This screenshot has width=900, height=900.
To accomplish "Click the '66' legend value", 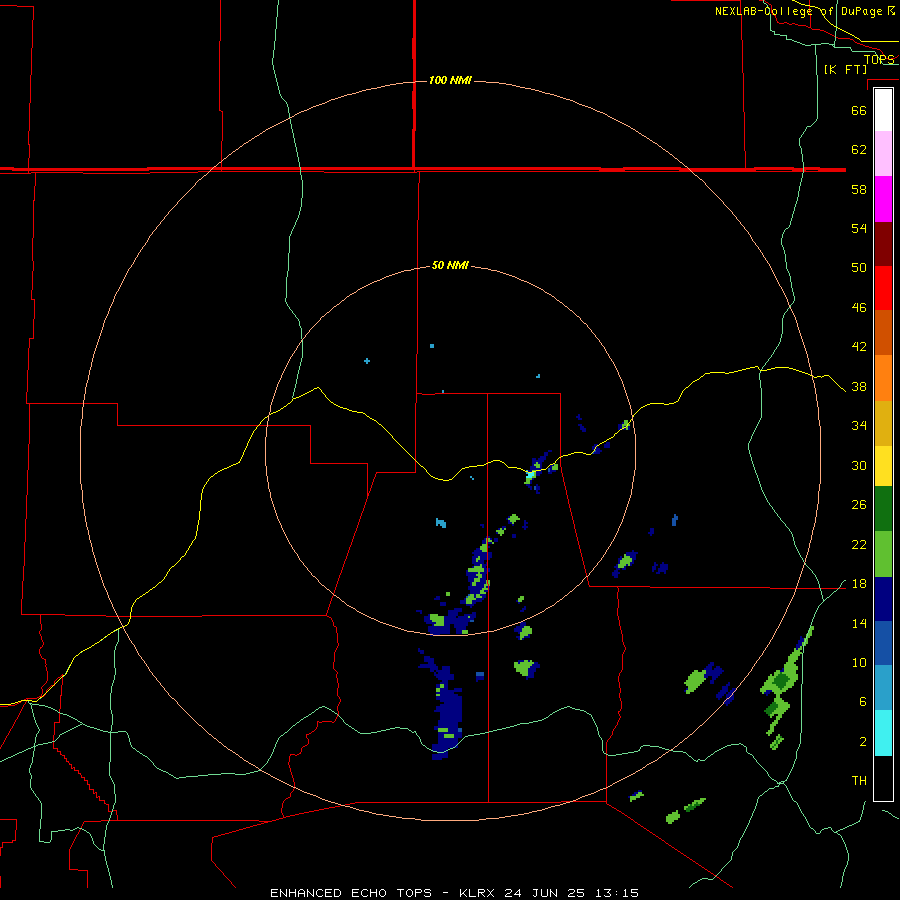I will 859,110.
